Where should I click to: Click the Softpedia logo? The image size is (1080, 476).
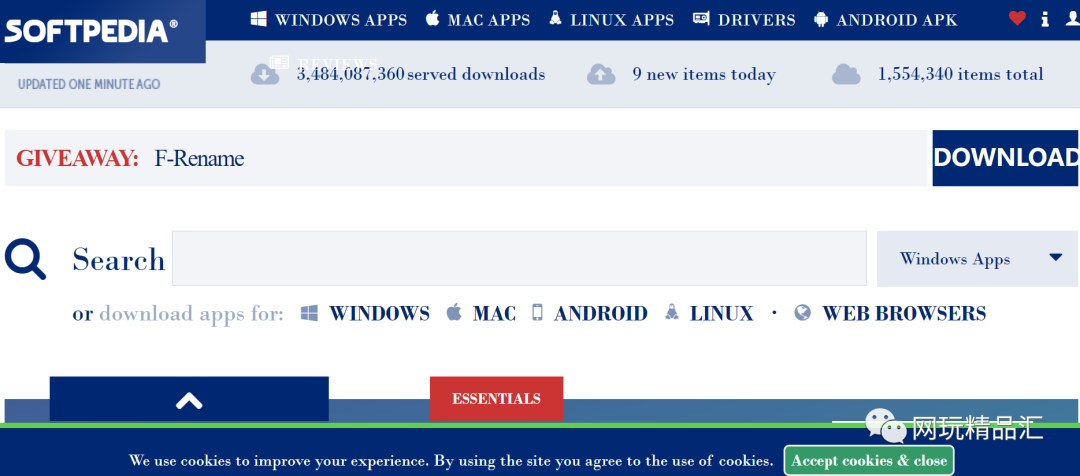90,31
